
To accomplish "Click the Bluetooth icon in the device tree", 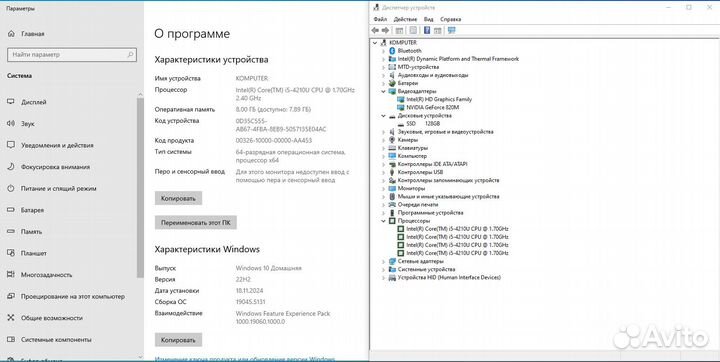I will click(x=392, y=51).
